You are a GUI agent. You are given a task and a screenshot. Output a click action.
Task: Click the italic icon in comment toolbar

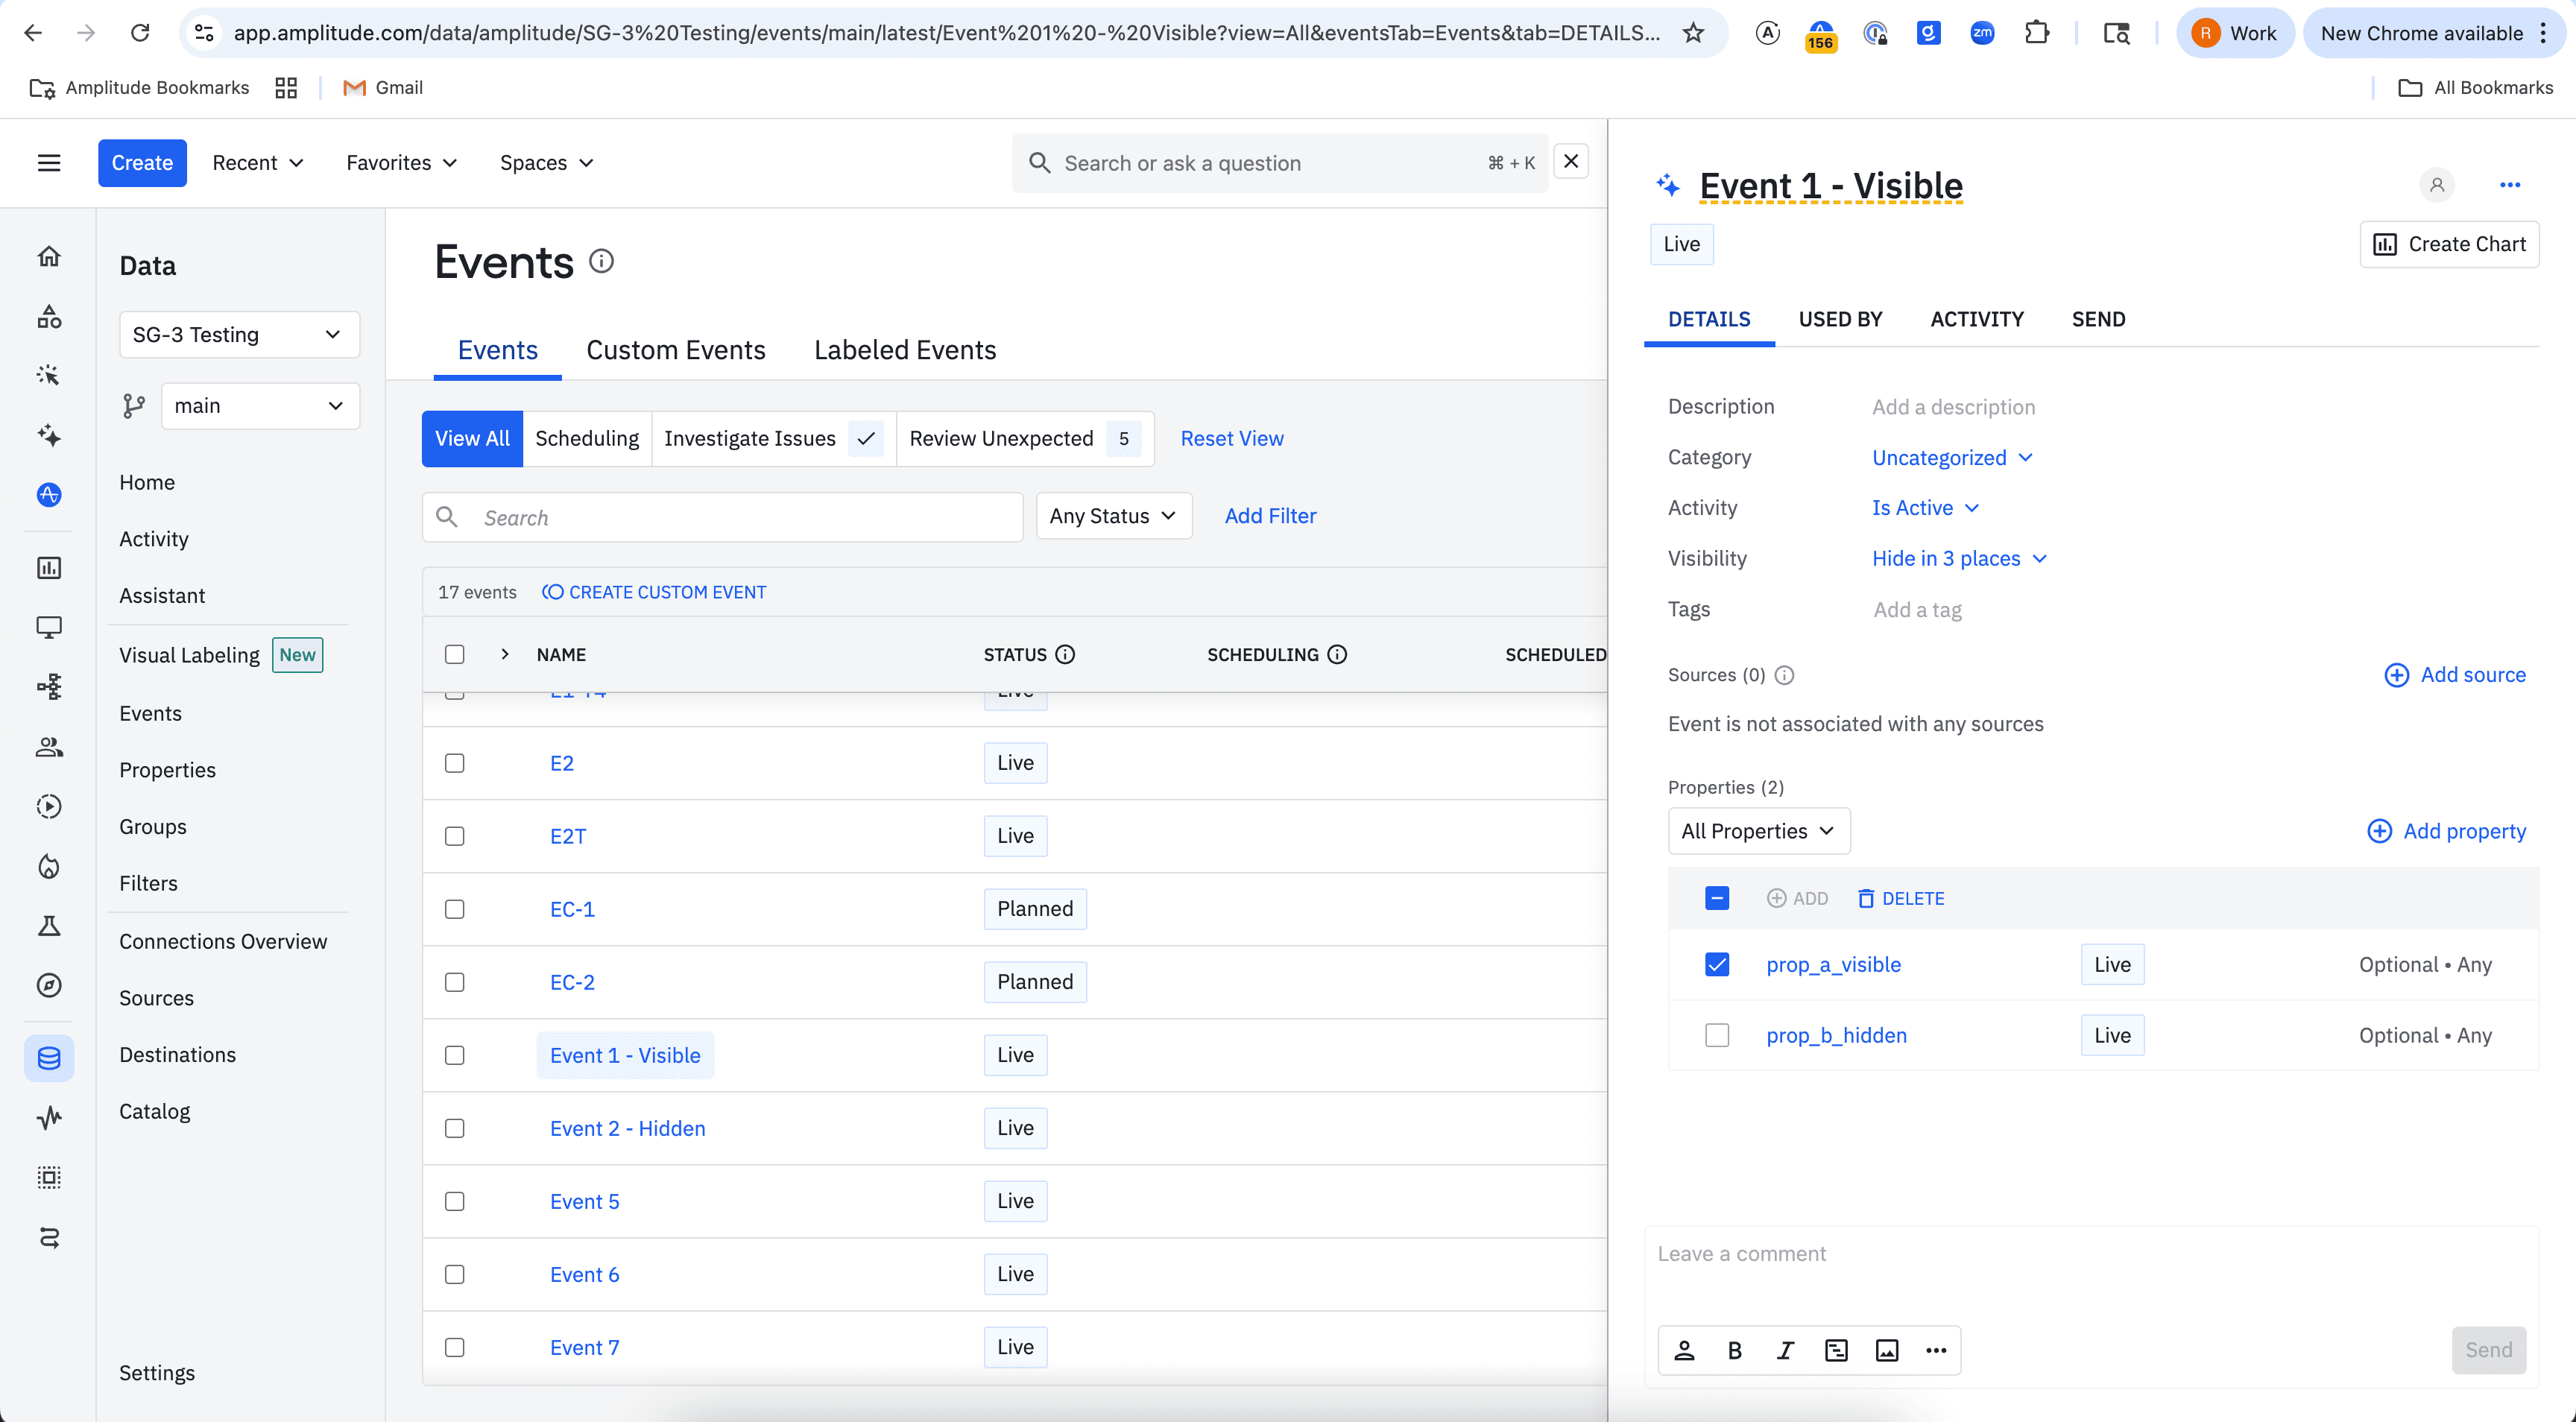(1785, 1350)
